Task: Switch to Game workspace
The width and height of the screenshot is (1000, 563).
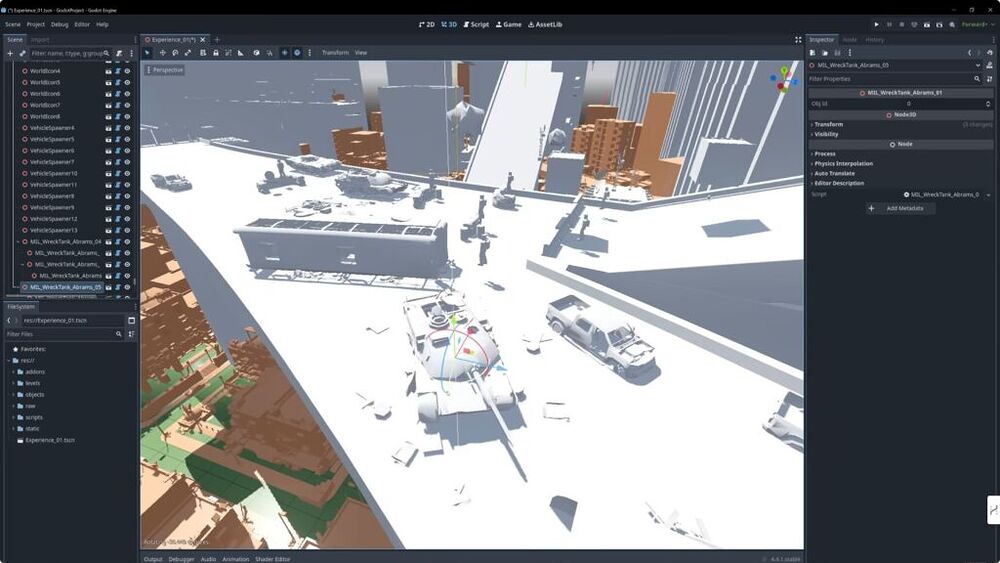Action: point(508,24)
